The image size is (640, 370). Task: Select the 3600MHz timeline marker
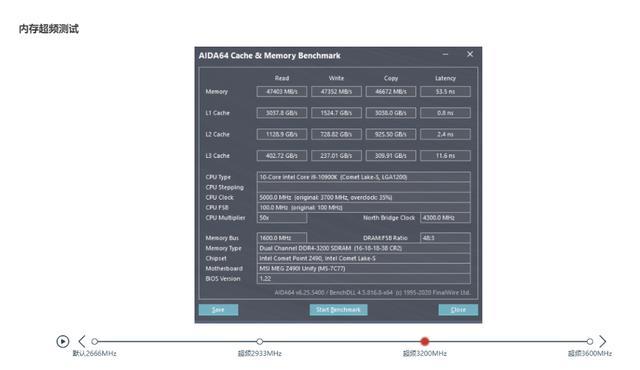pos(589,341)
